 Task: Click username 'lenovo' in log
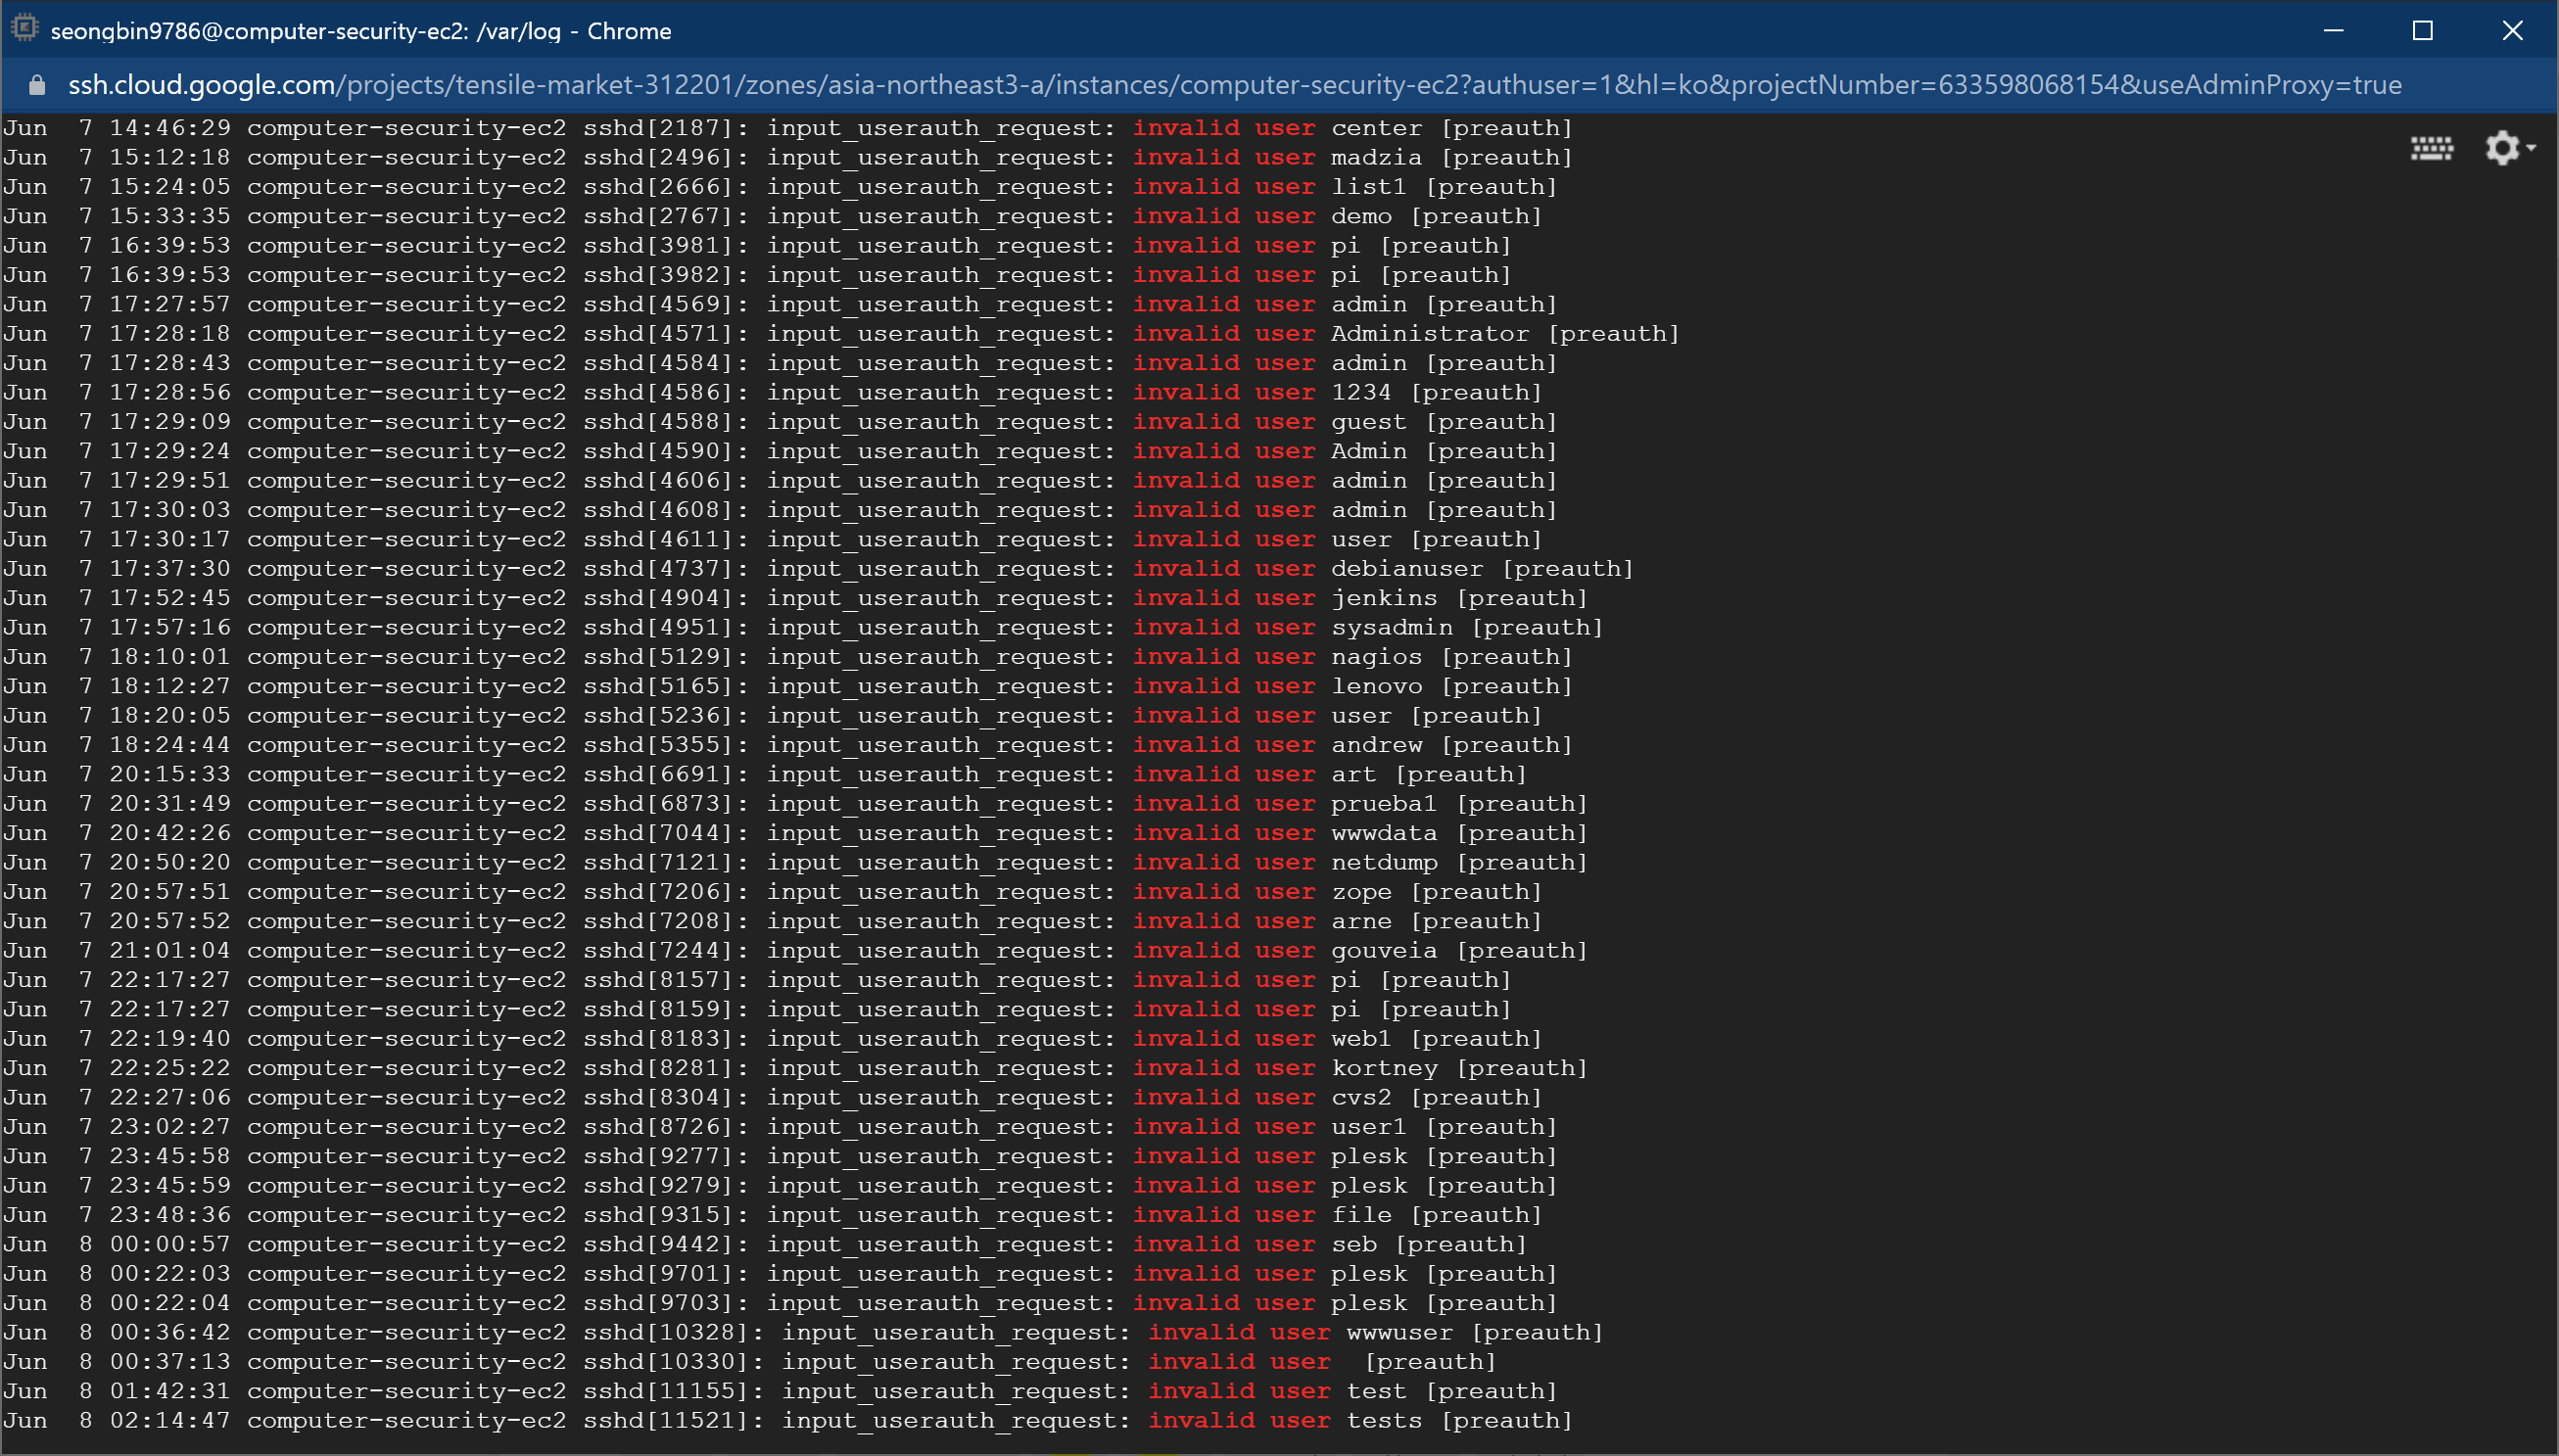point(1376,686)
